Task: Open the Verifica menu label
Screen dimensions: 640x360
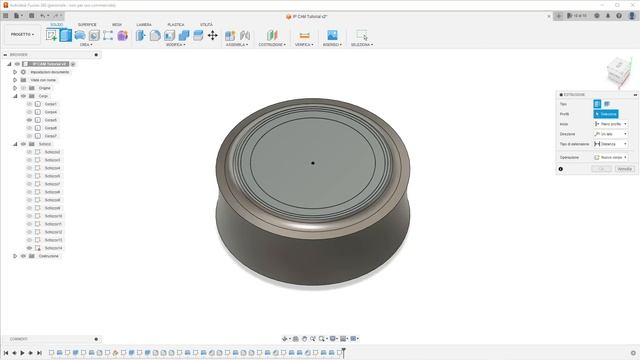Action: point(304,44)
